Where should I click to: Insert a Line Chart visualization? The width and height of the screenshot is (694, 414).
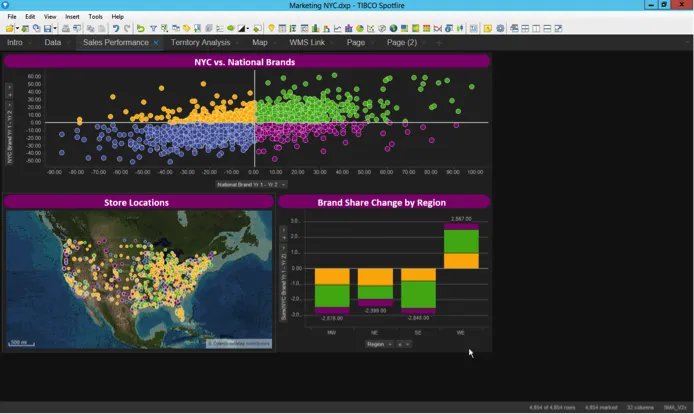(x=338, y=28)
